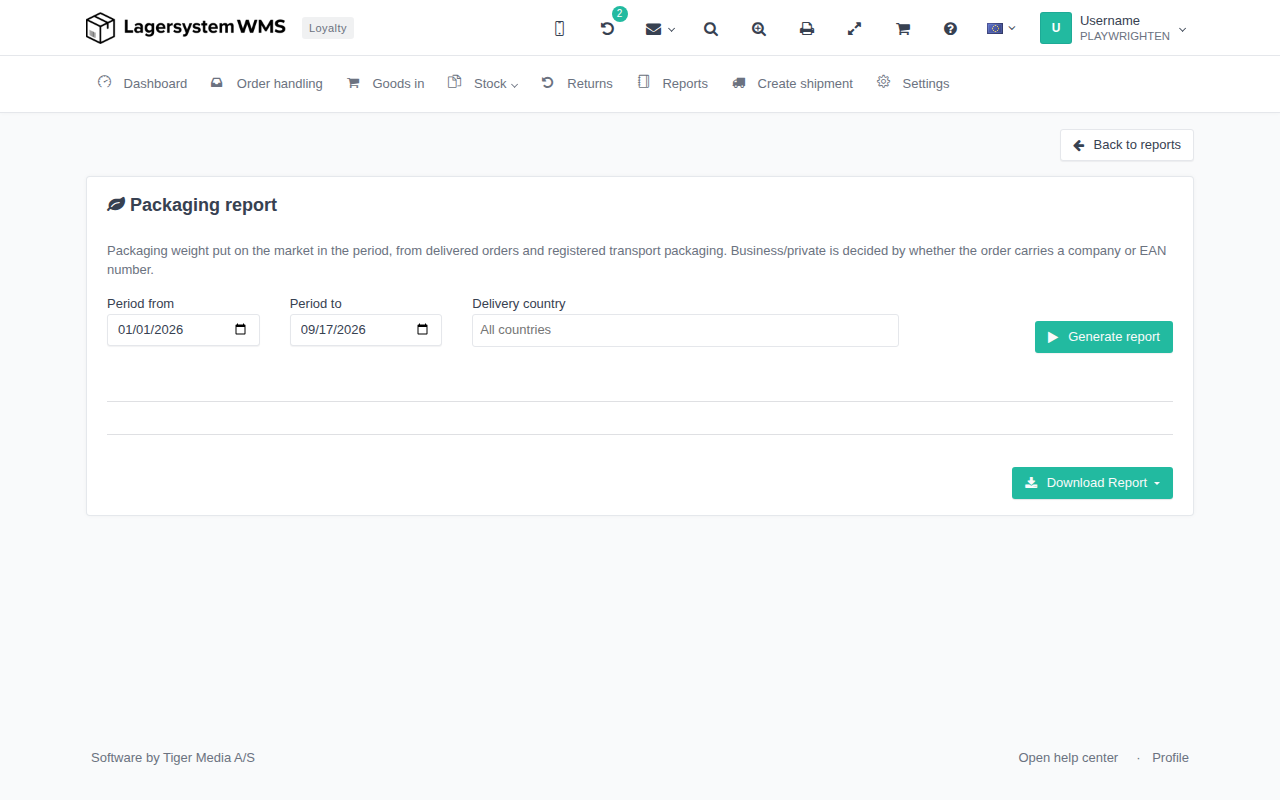Open the envelope messages dropdown

click(x=660, y=29)
